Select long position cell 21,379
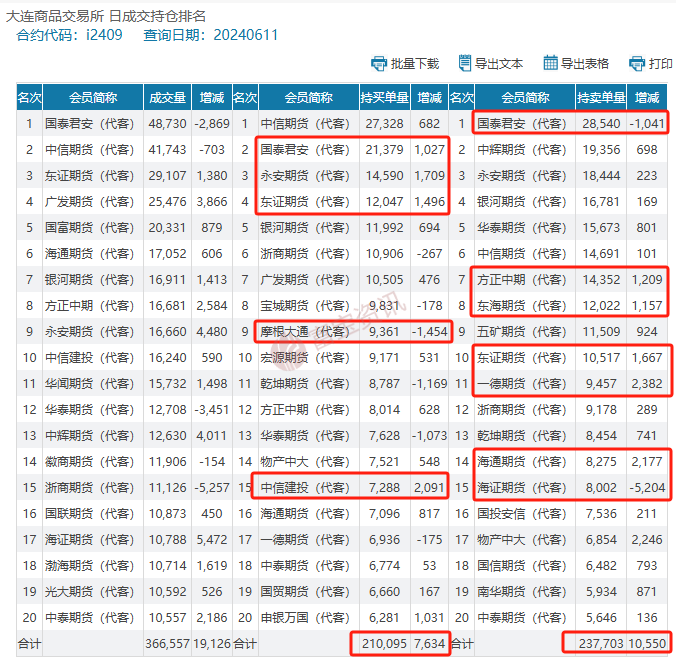The height and width of the screenshot is (661, 676). pyautogui.click(x=385, y=150)
